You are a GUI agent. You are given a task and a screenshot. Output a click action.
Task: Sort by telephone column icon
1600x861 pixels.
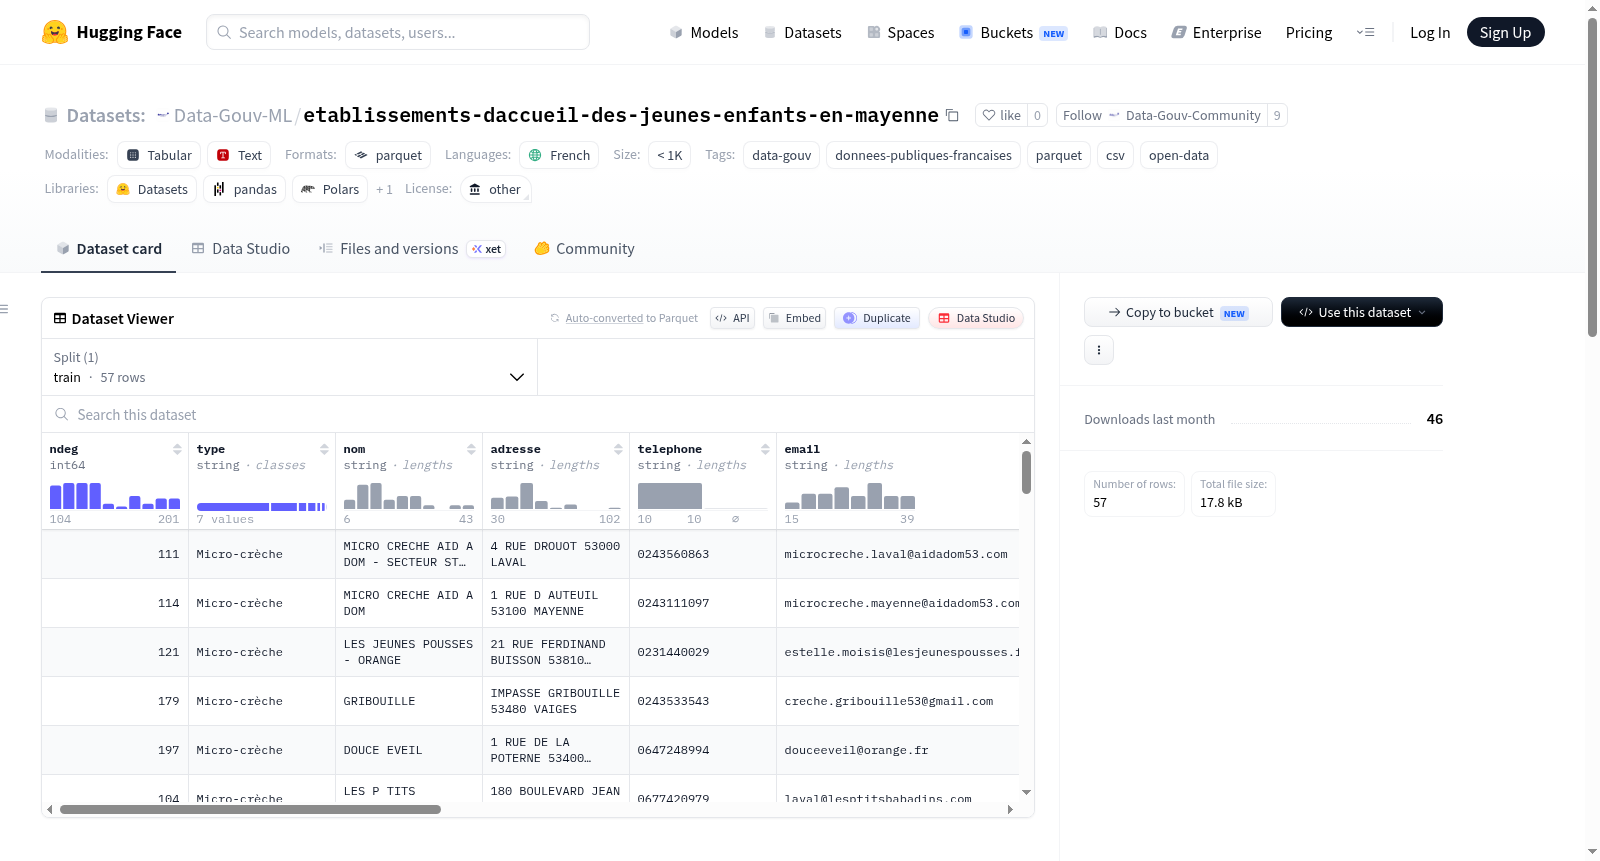[765, 449]
